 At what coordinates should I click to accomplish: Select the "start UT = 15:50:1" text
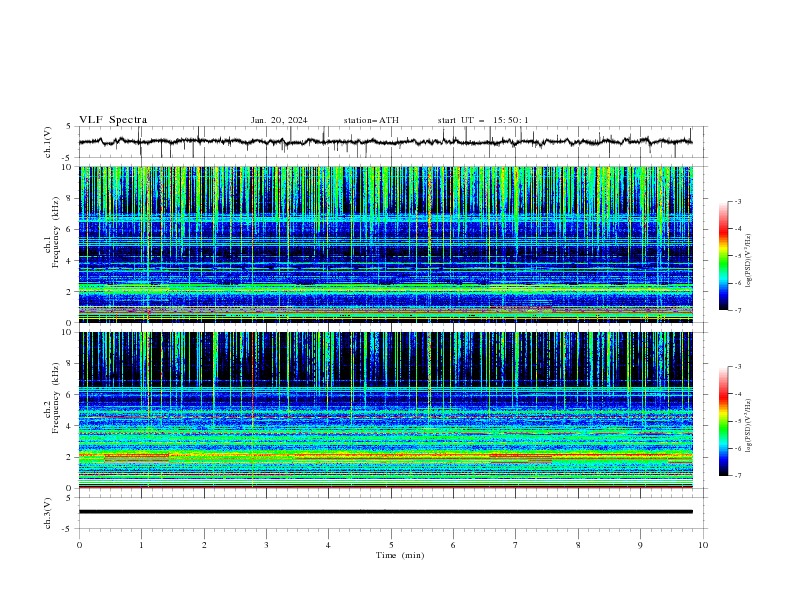483,120
